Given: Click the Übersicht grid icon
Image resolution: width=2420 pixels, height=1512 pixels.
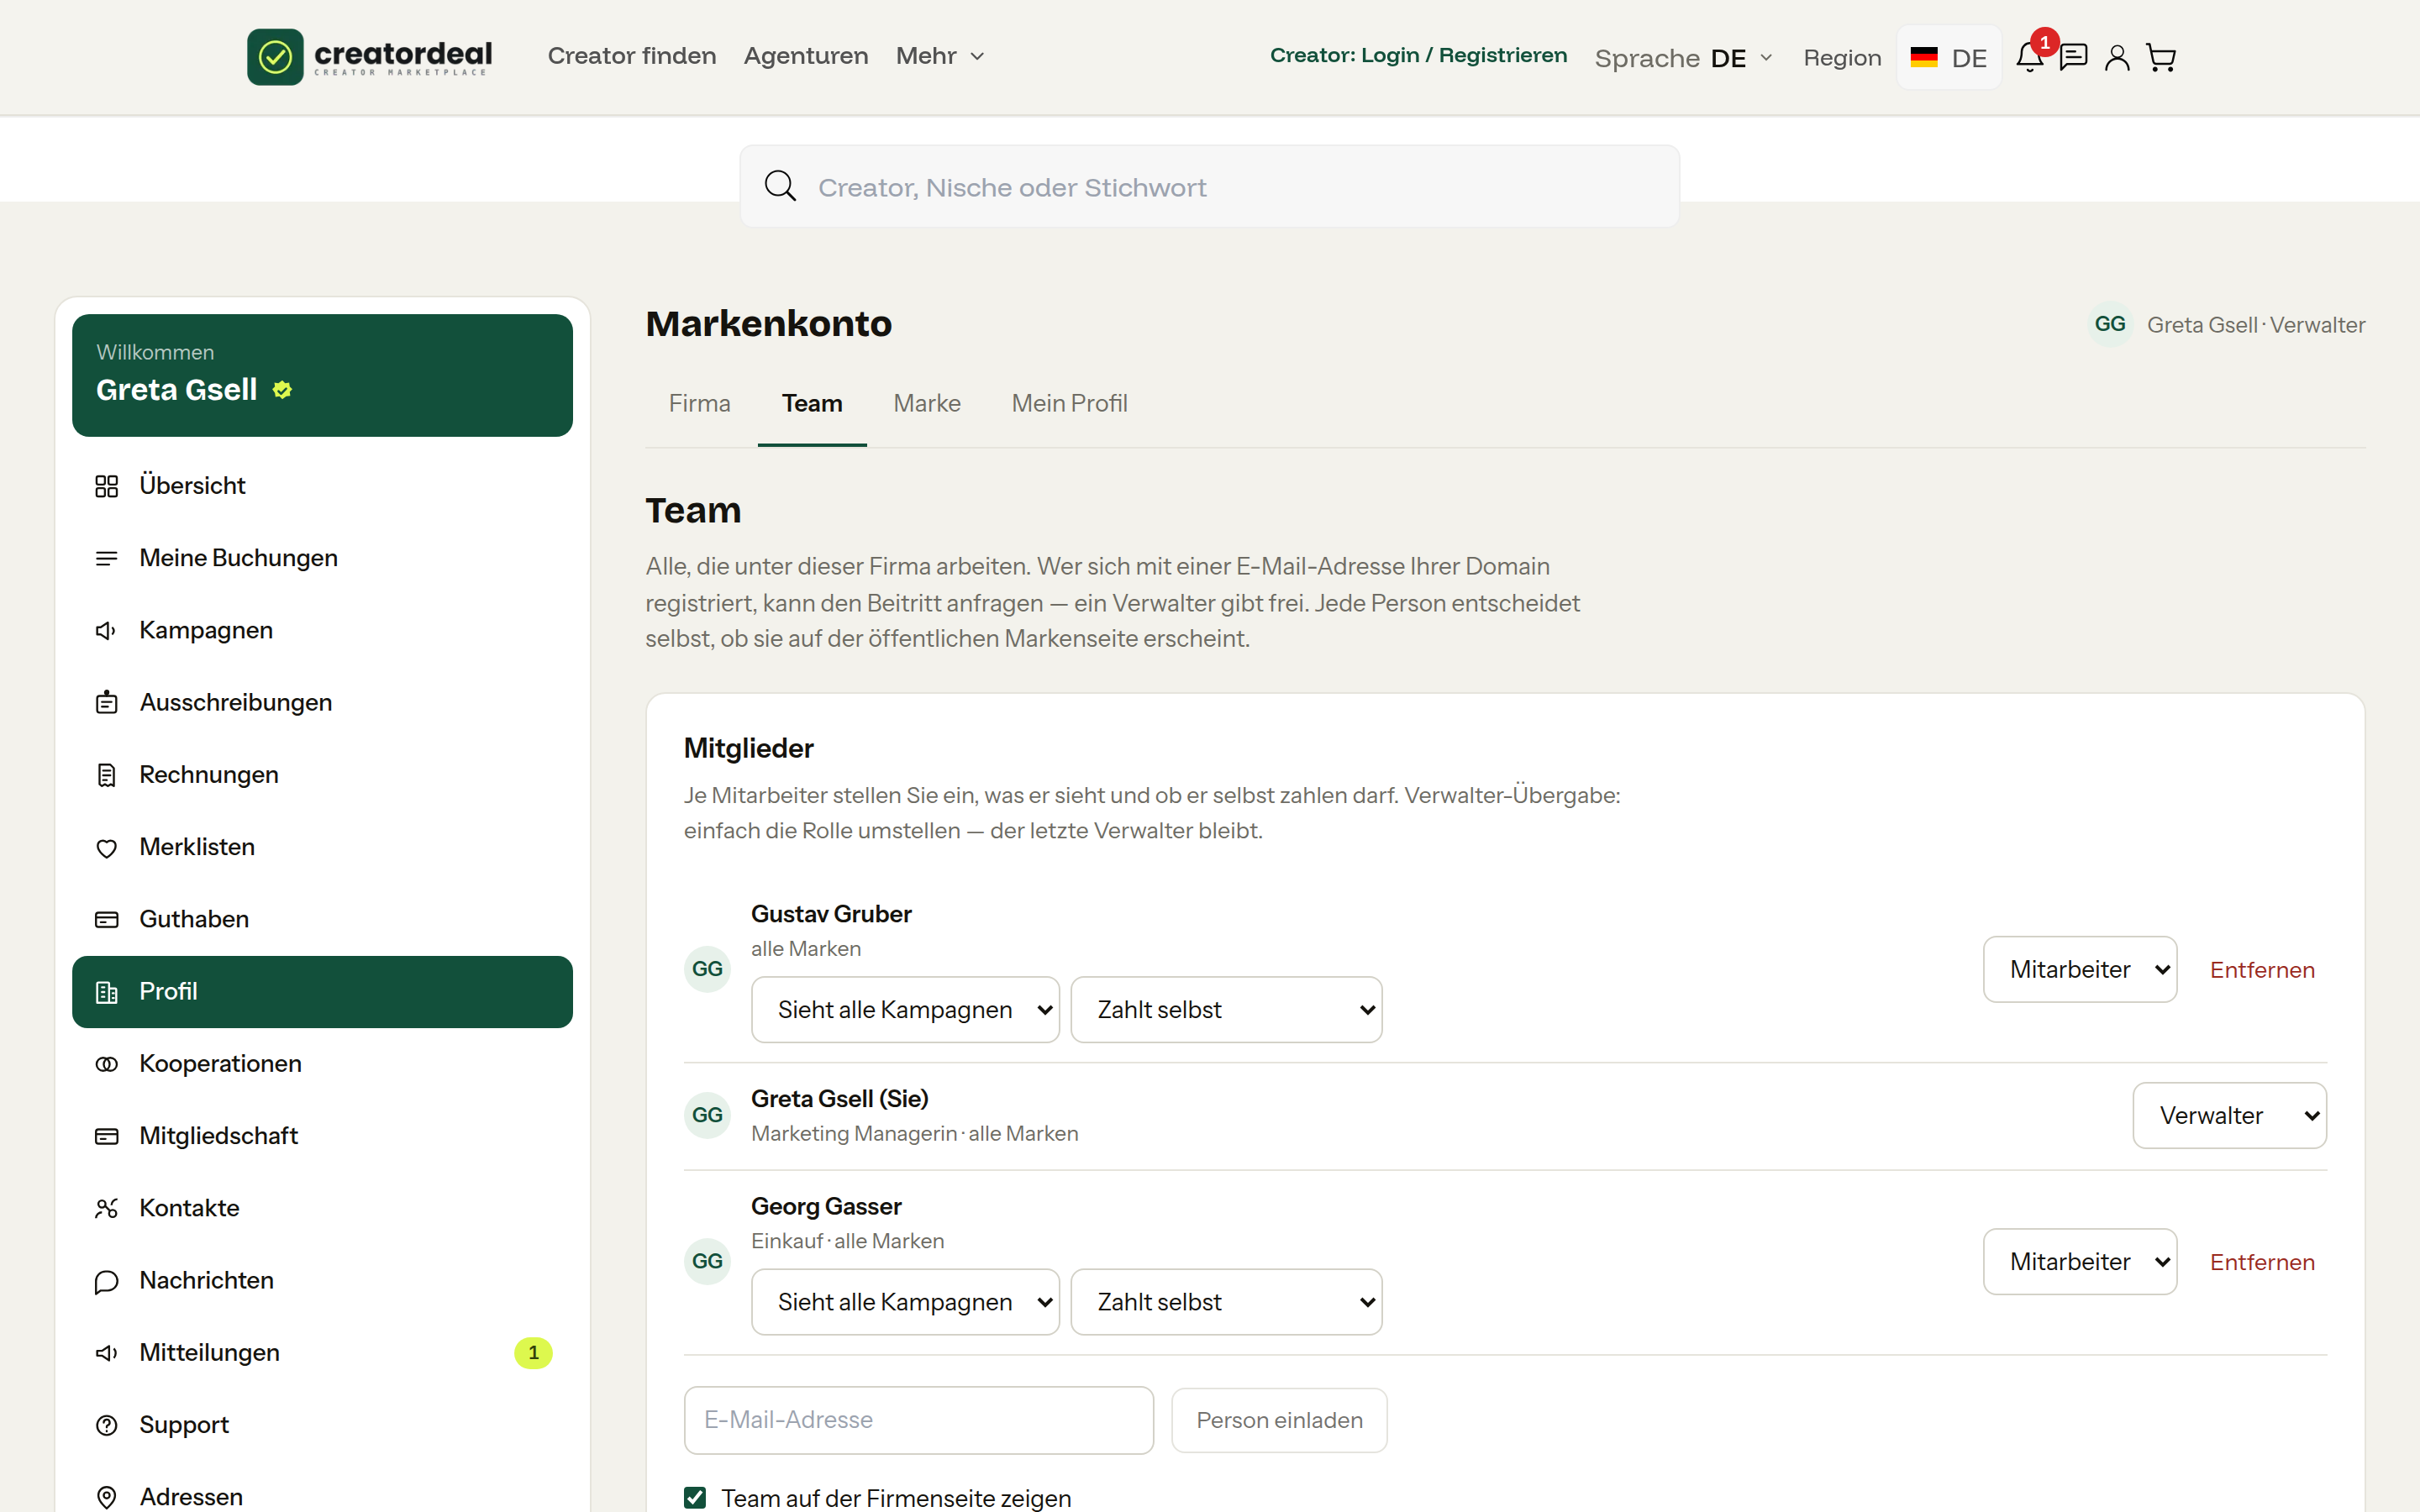Looking at the screenshot, I should pyautogui.click(x=107, y=486).
